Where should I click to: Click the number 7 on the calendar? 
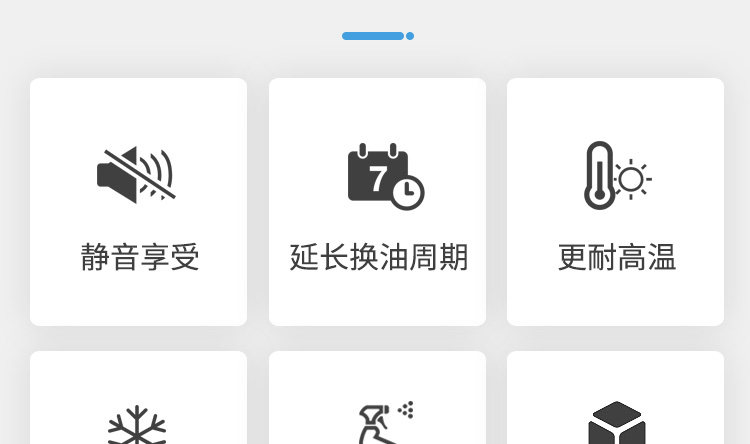tap(378, 178)
